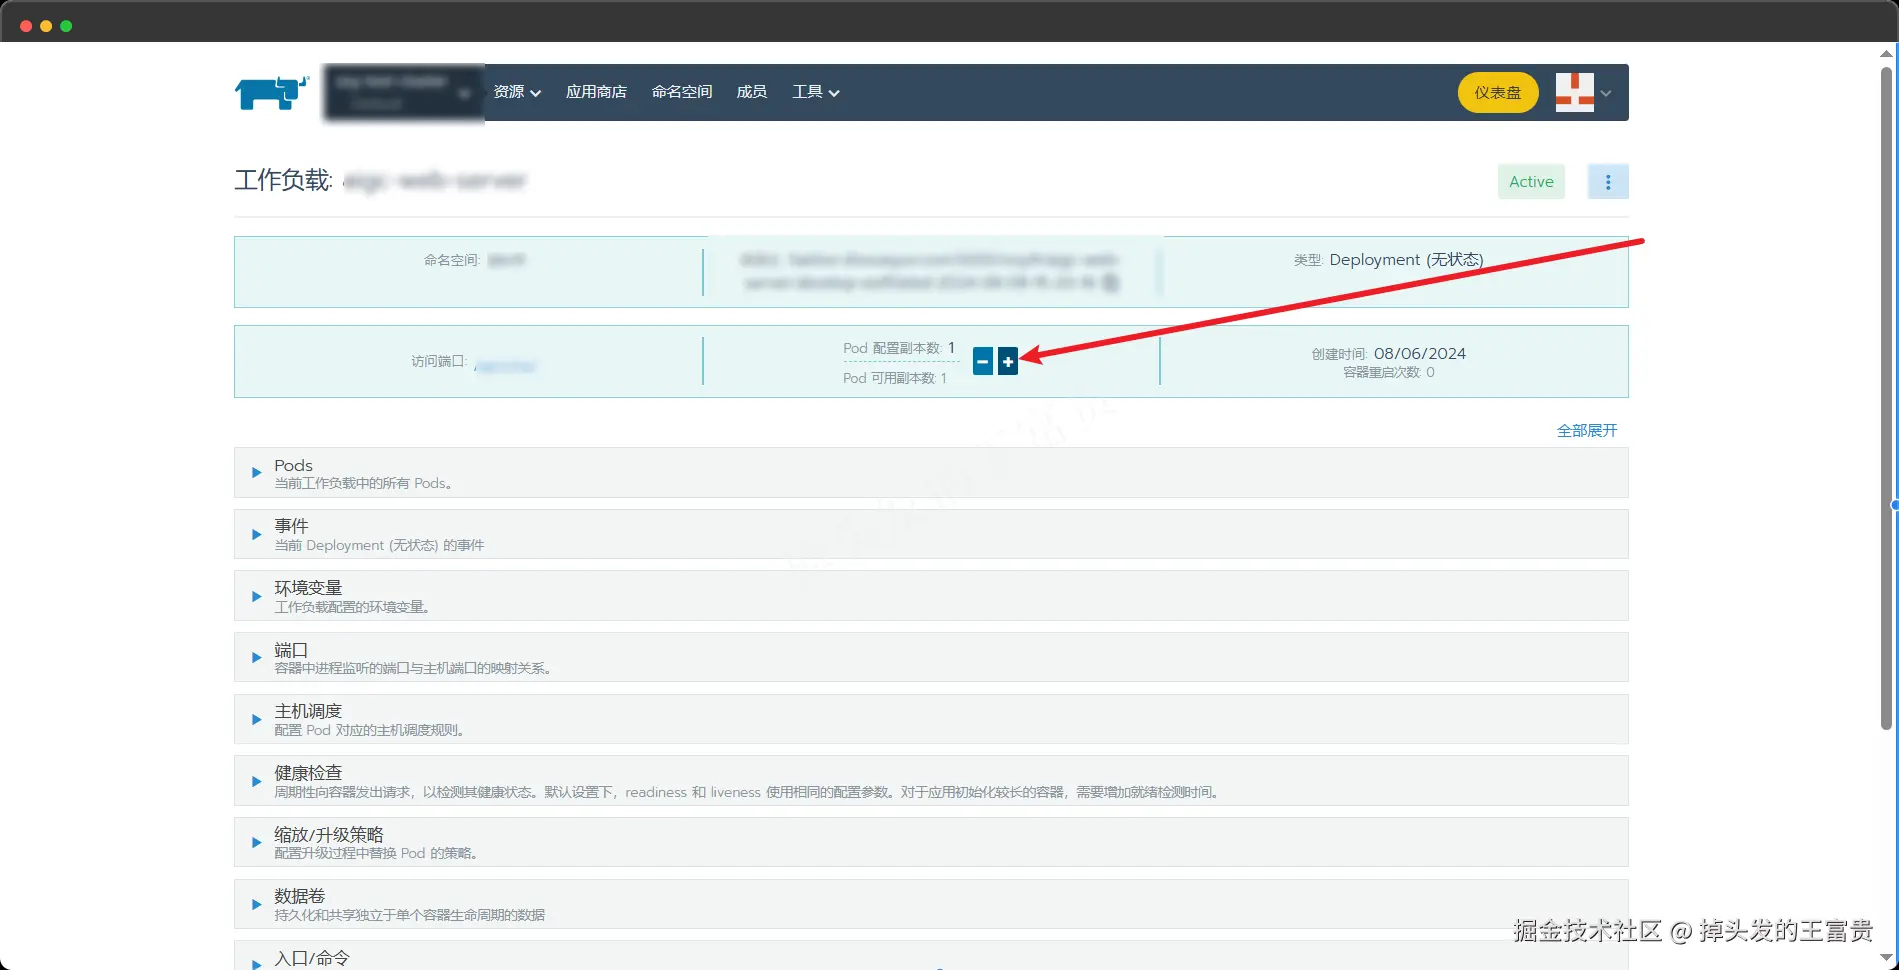The width and height of the screenshot is (1899, 970).
Task: Expand the 健康检查 section
Action: coord(931,782)
